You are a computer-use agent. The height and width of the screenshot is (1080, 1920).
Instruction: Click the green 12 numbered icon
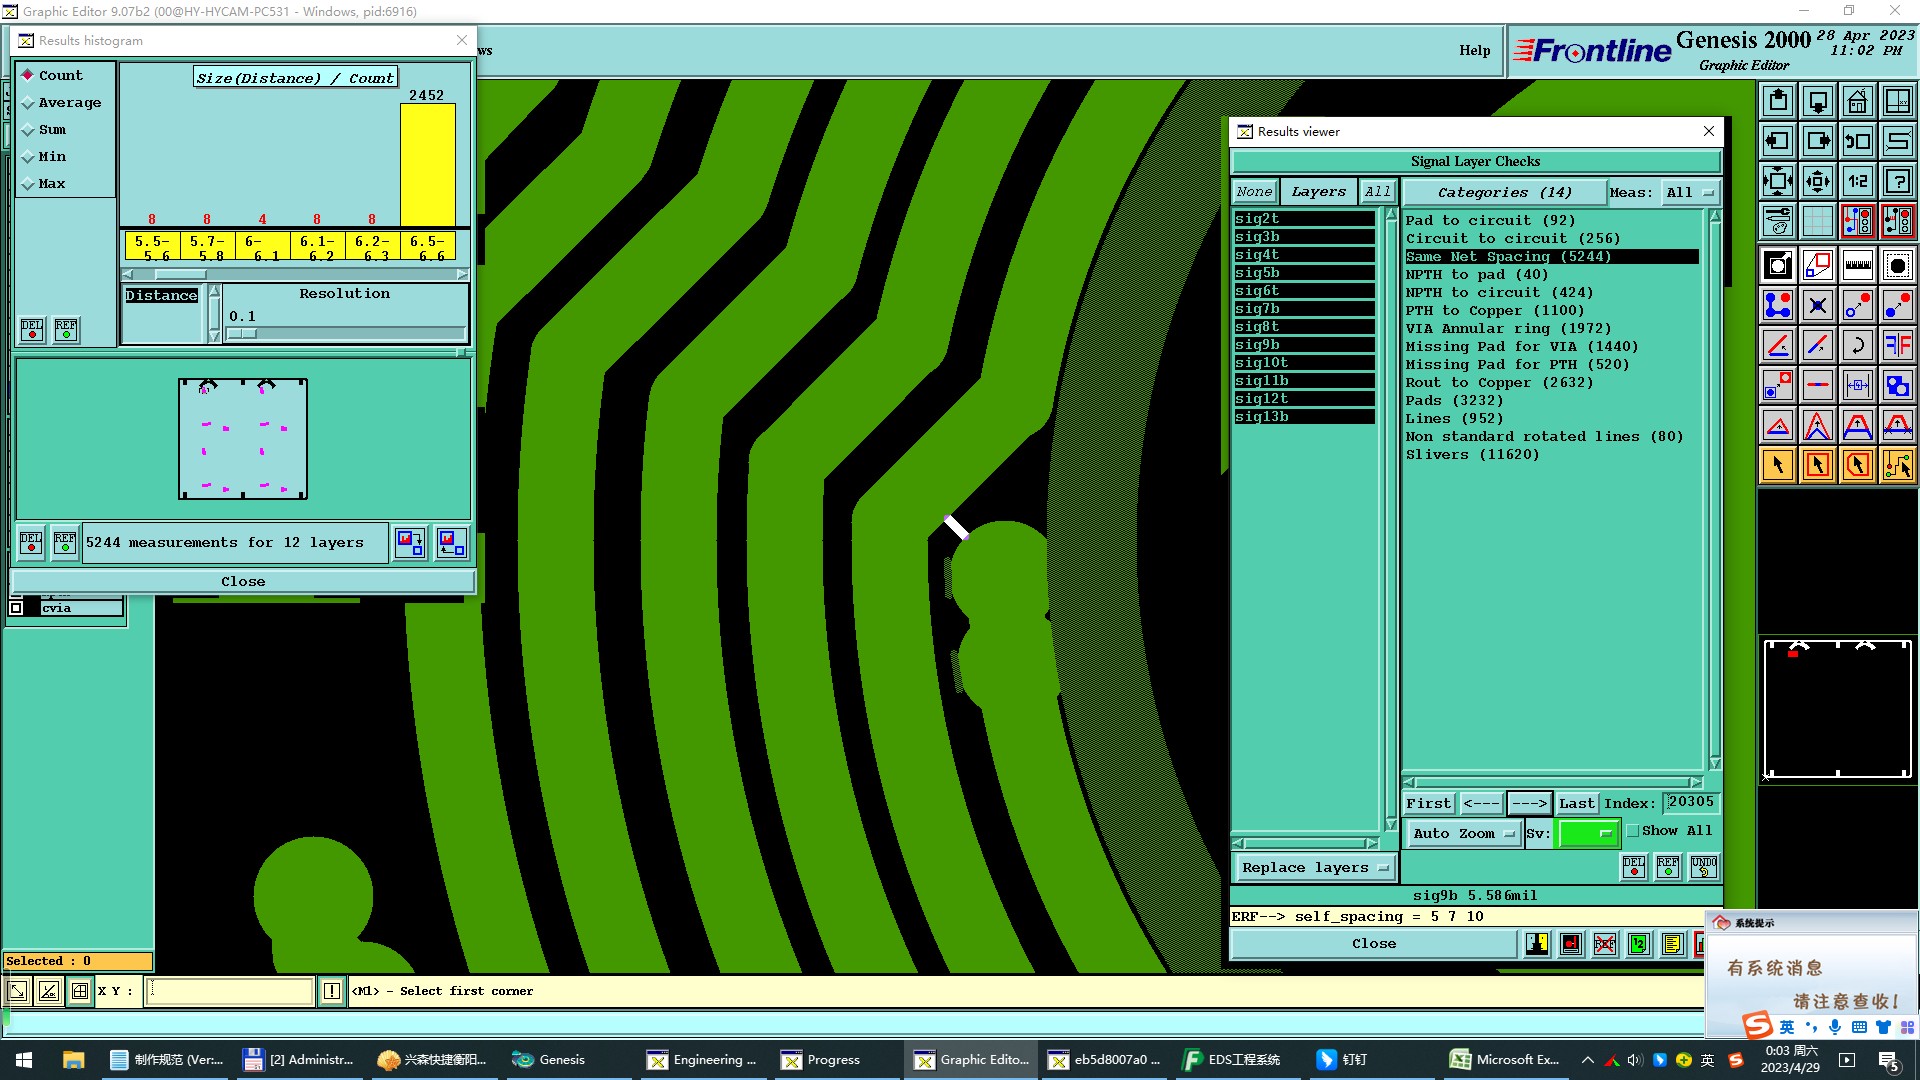click(1639, 944)
